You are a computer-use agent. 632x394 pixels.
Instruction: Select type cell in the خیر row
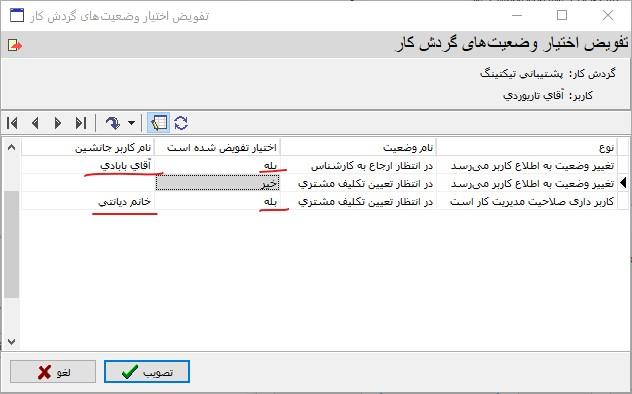click(526, 183)
